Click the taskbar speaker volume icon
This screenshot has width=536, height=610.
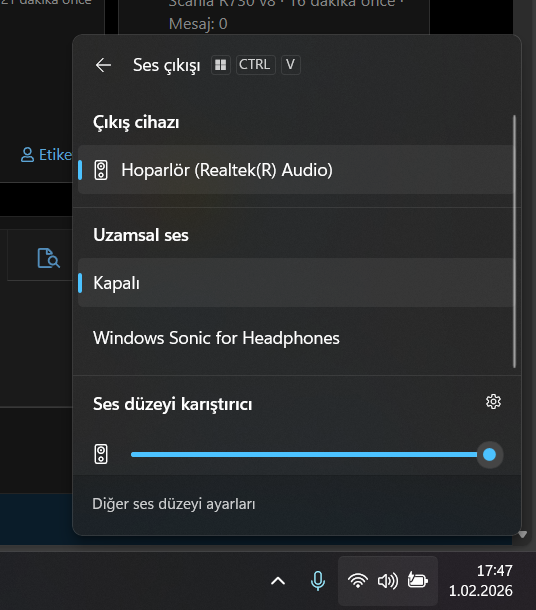(388, 581)
